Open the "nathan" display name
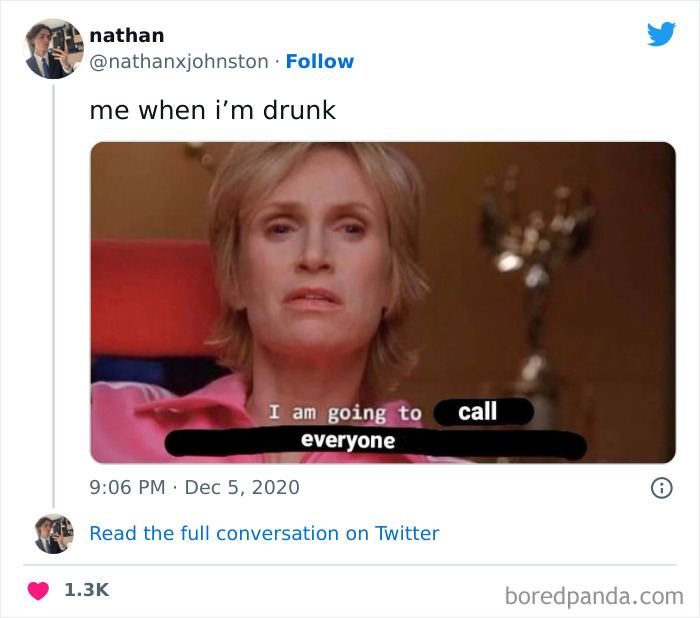The image size is (700, 618). coord(127,35)
